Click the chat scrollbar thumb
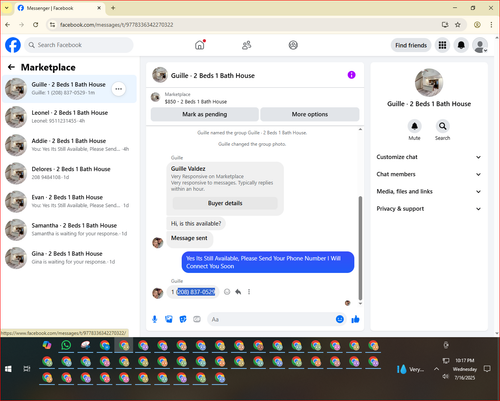 tap(360, 248)
